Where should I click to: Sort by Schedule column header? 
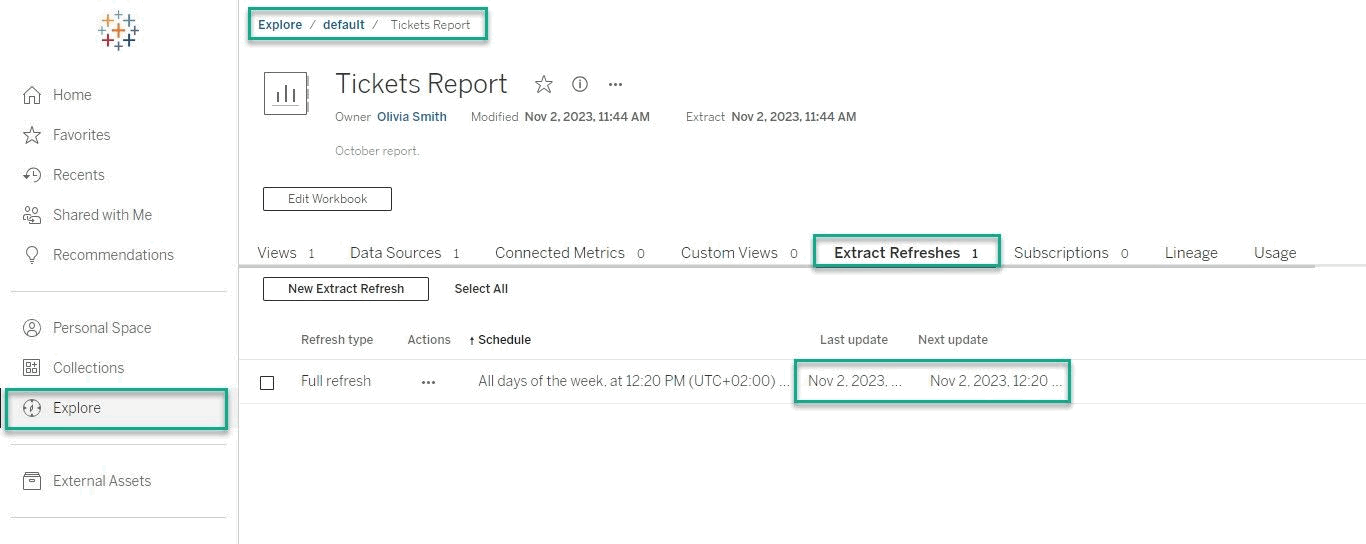click(503, 340)
